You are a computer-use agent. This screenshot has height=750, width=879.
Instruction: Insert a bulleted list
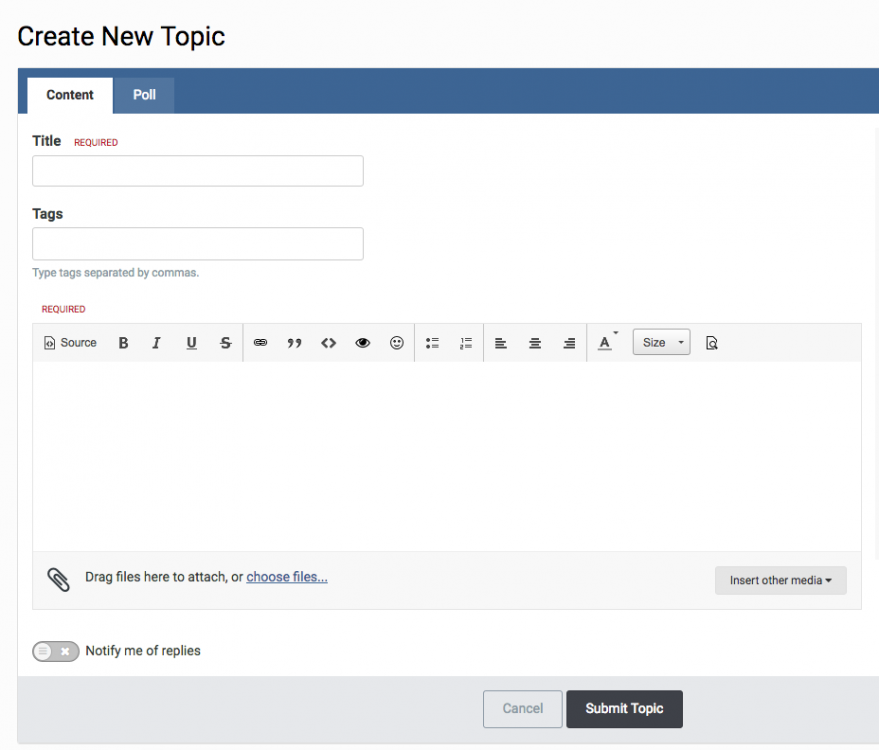tap(432, 342)
